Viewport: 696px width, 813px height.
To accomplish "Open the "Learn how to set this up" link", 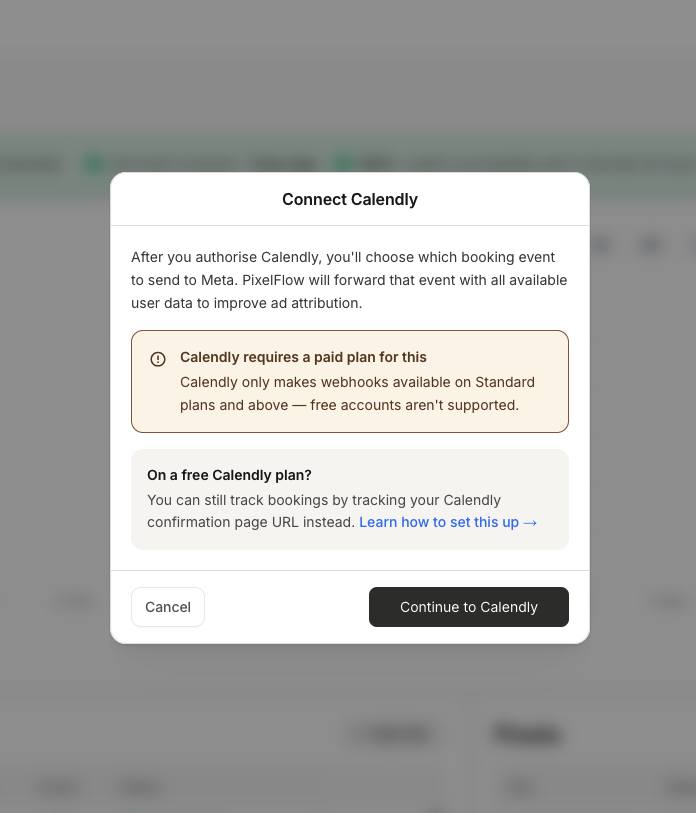I will [x=440, y=522].
